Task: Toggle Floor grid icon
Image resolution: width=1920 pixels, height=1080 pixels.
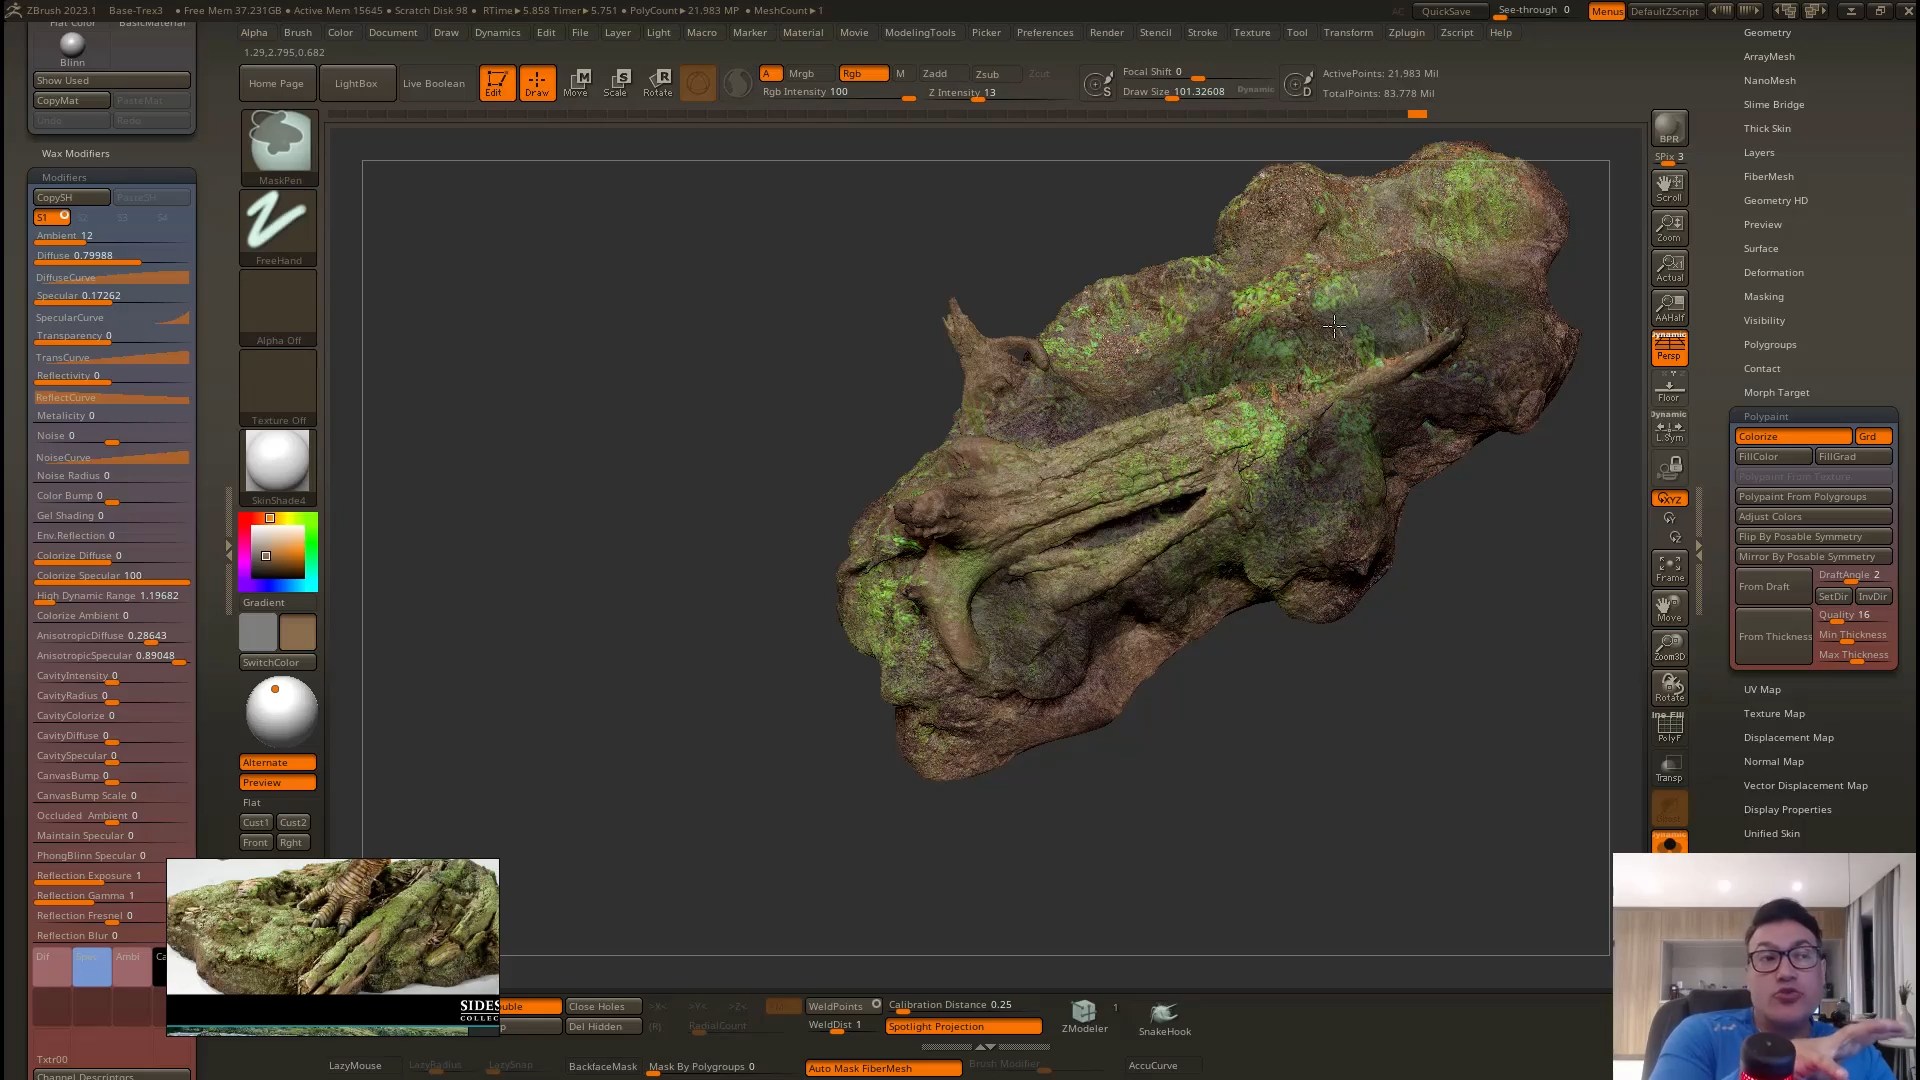Action: [x=1669, y=388]
